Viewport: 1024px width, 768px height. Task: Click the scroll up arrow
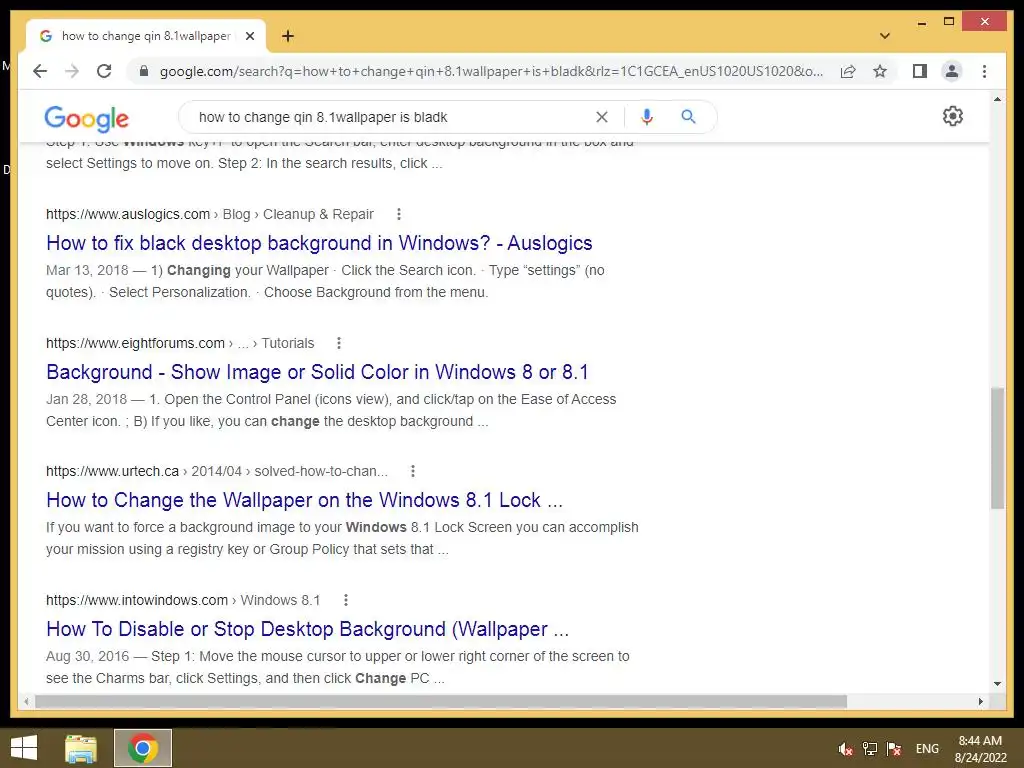[x=997, y=99]
